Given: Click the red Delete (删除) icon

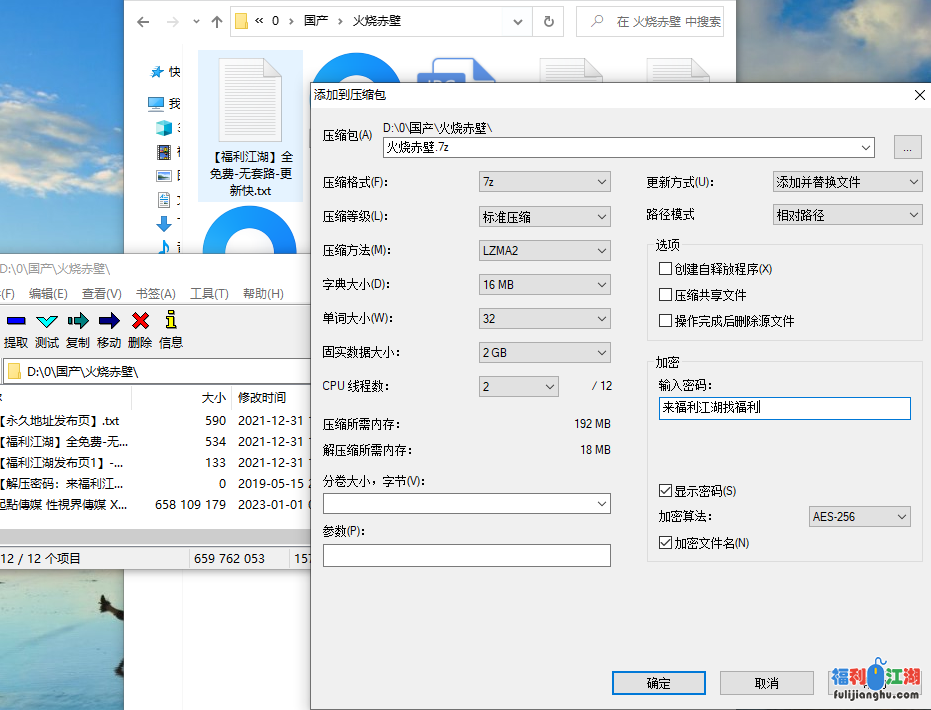Looking at the screenshot, I should (x=140, y=321).
